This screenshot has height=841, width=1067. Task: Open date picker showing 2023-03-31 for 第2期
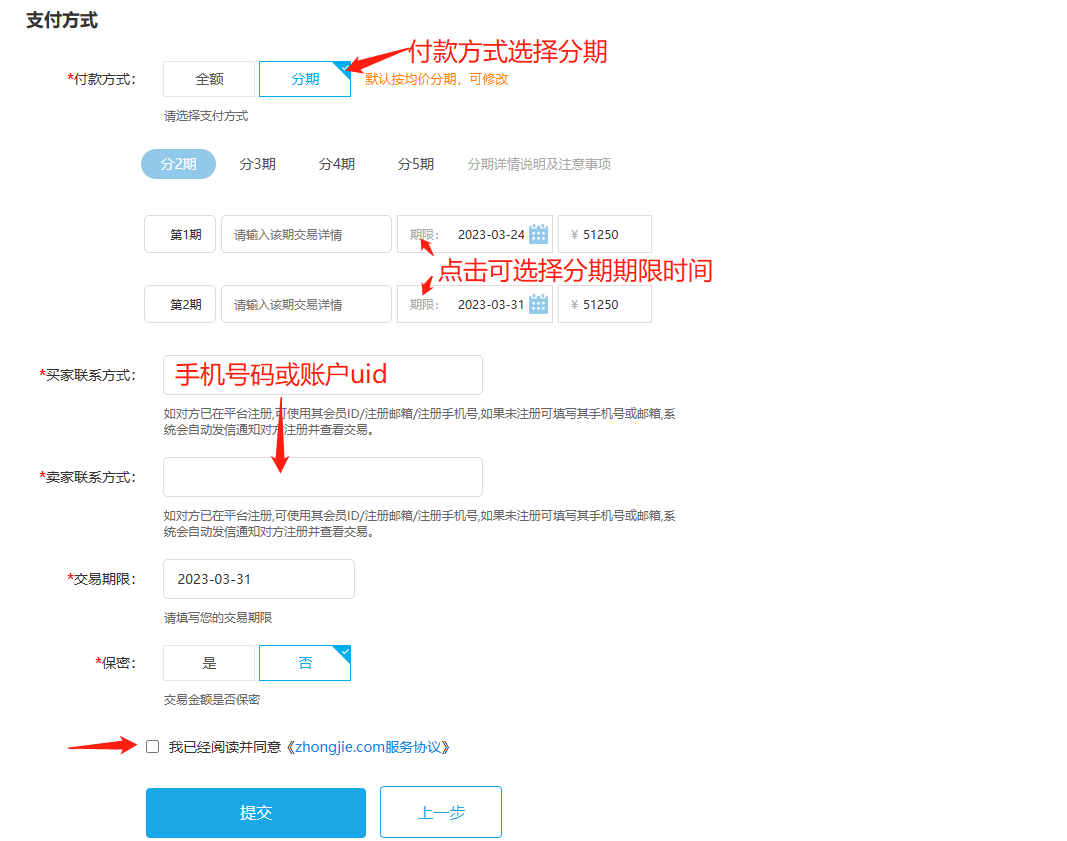490,305
